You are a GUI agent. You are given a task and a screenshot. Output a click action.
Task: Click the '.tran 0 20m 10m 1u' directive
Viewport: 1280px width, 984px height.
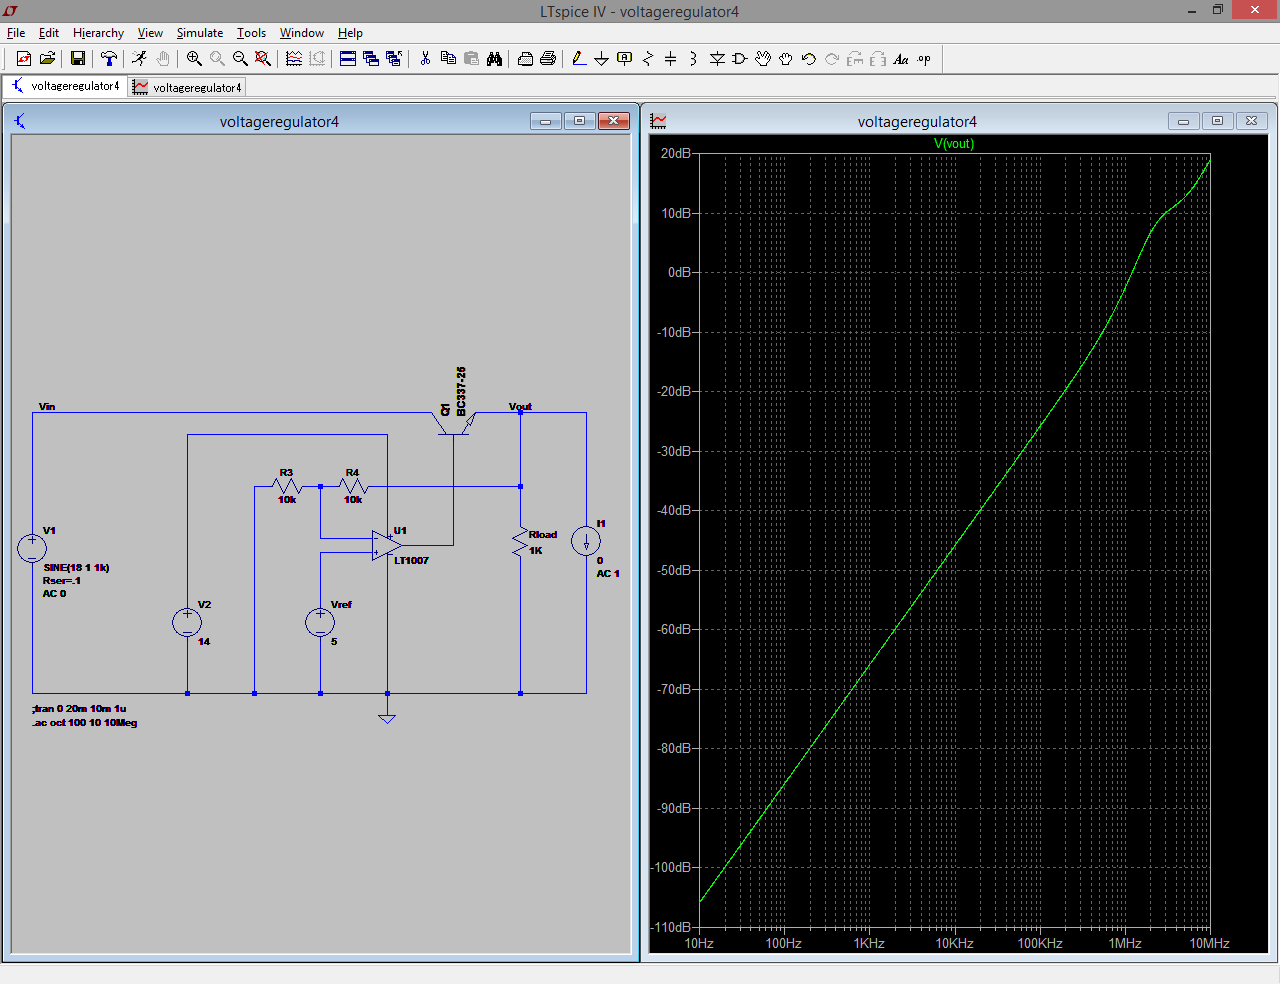pos(80,708)
